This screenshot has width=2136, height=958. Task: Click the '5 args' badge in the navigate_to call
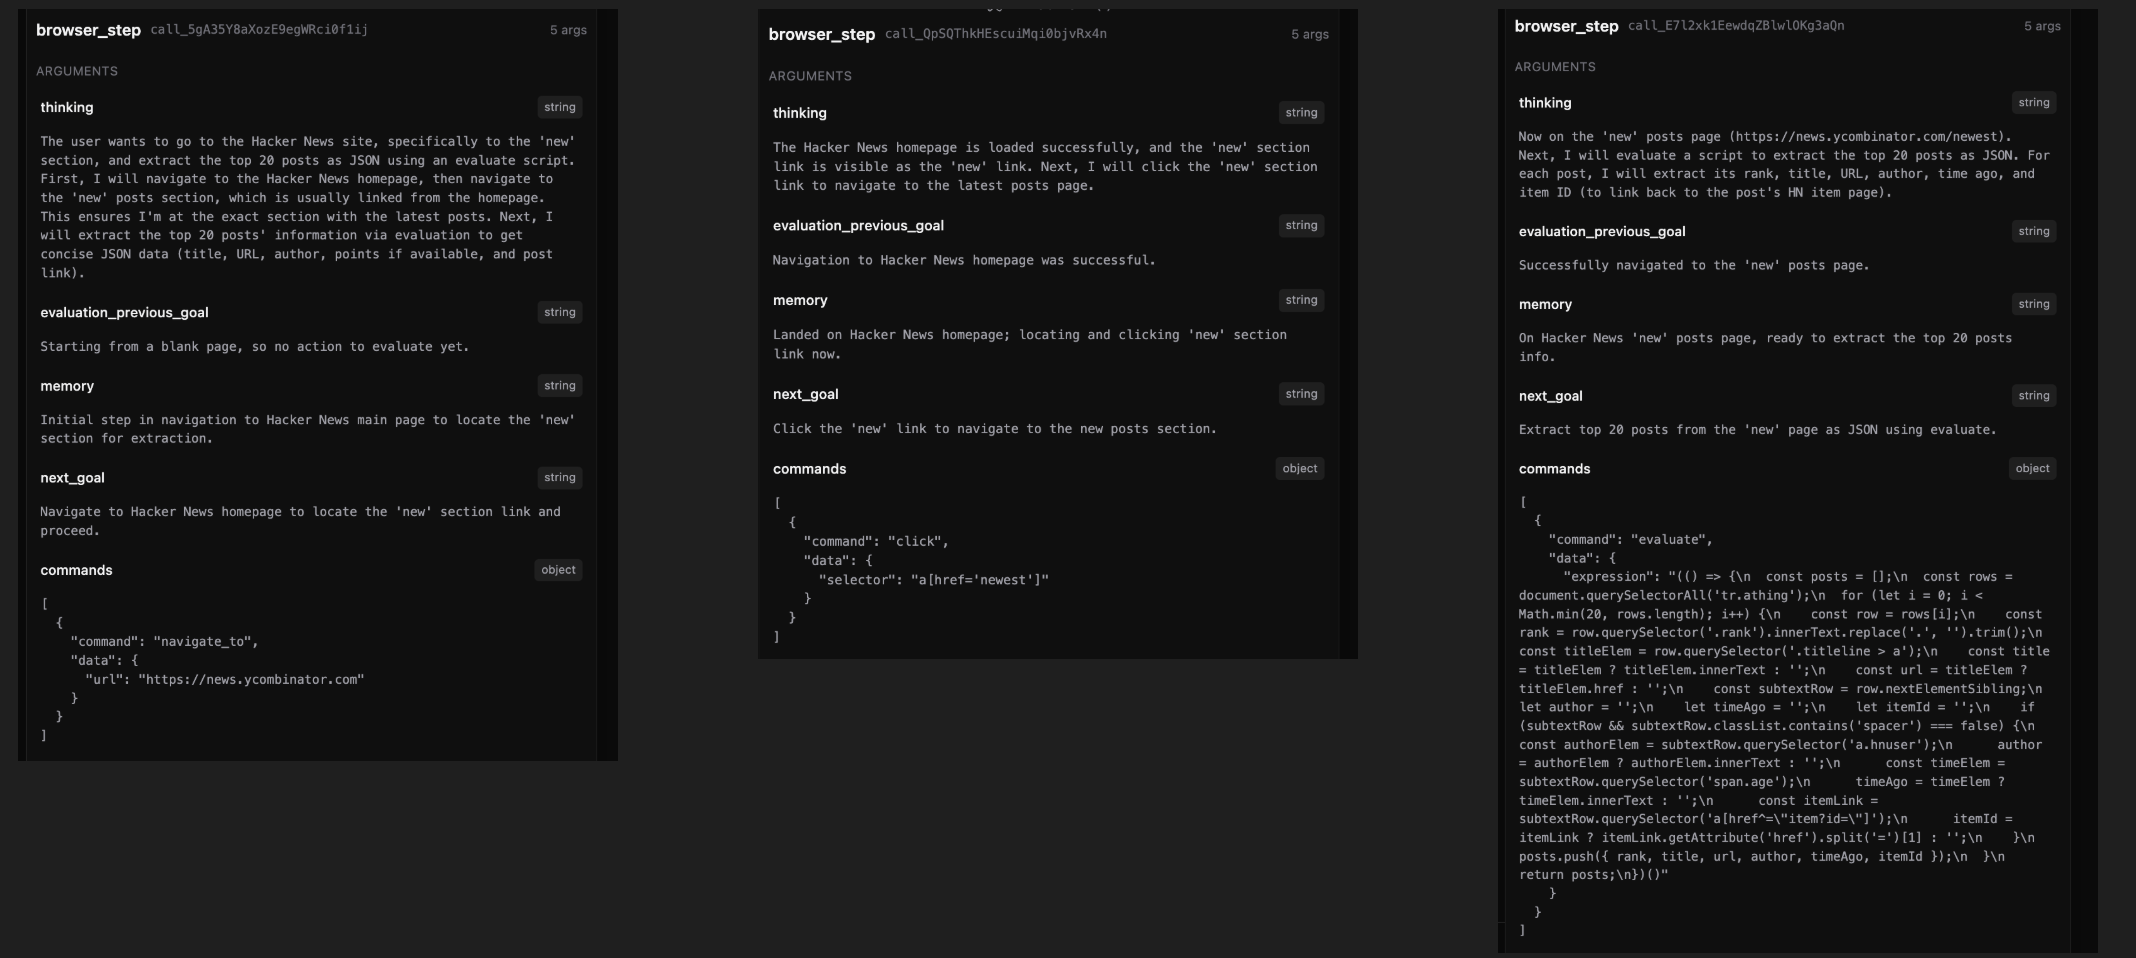[x=568, y=30]
